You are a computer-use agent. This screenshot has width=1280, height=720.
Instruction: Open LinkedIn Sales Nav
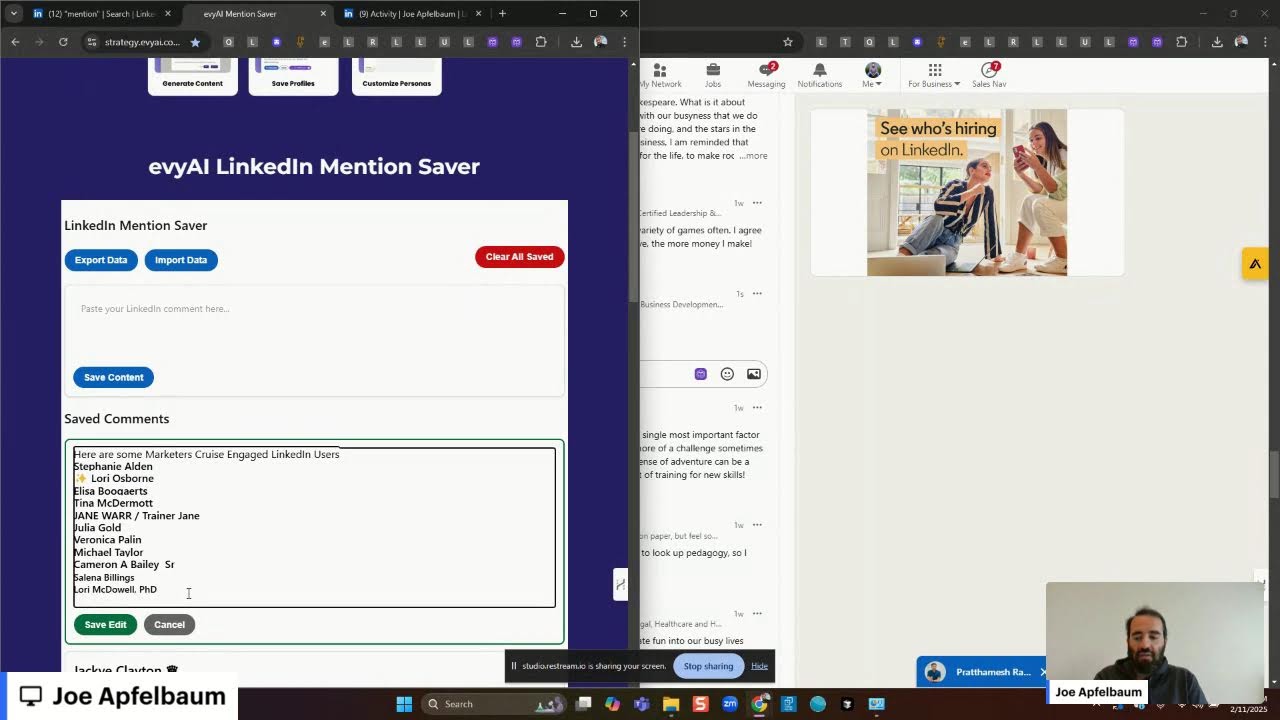[989, 75]
